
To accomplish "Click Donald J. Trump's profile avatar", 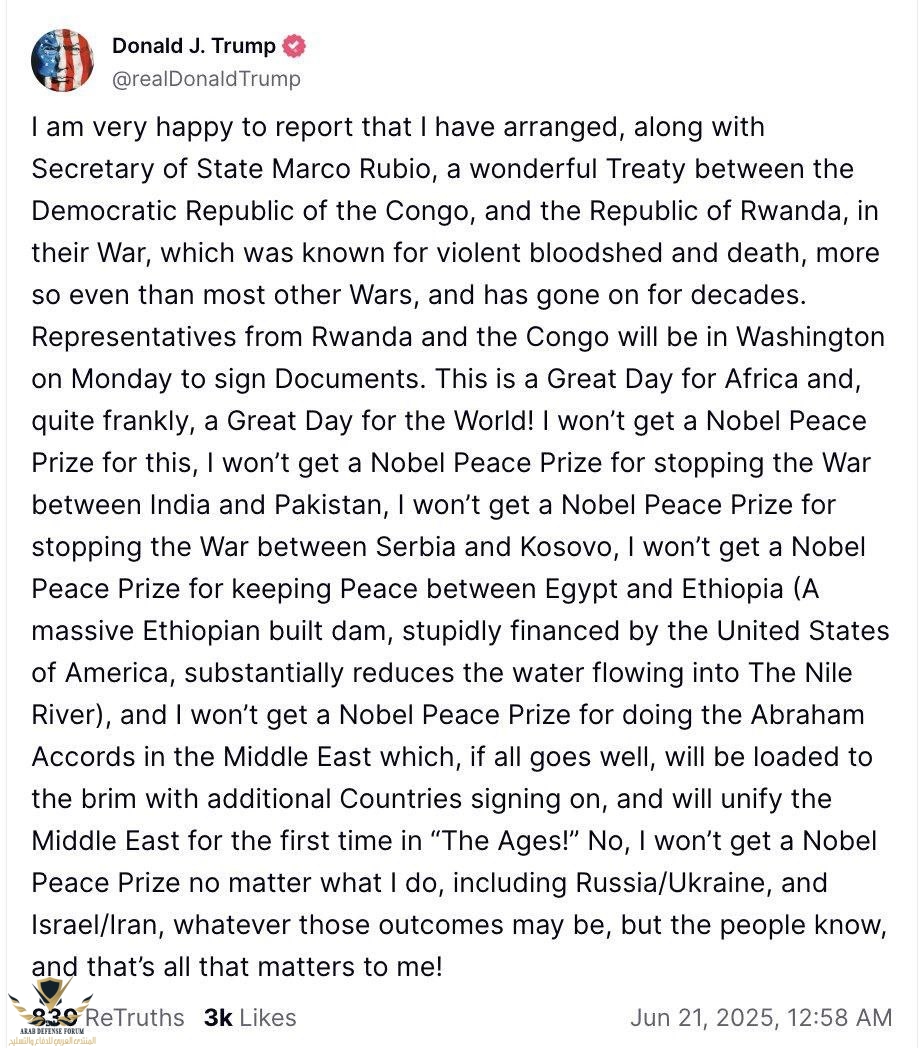I will [63, 60].
